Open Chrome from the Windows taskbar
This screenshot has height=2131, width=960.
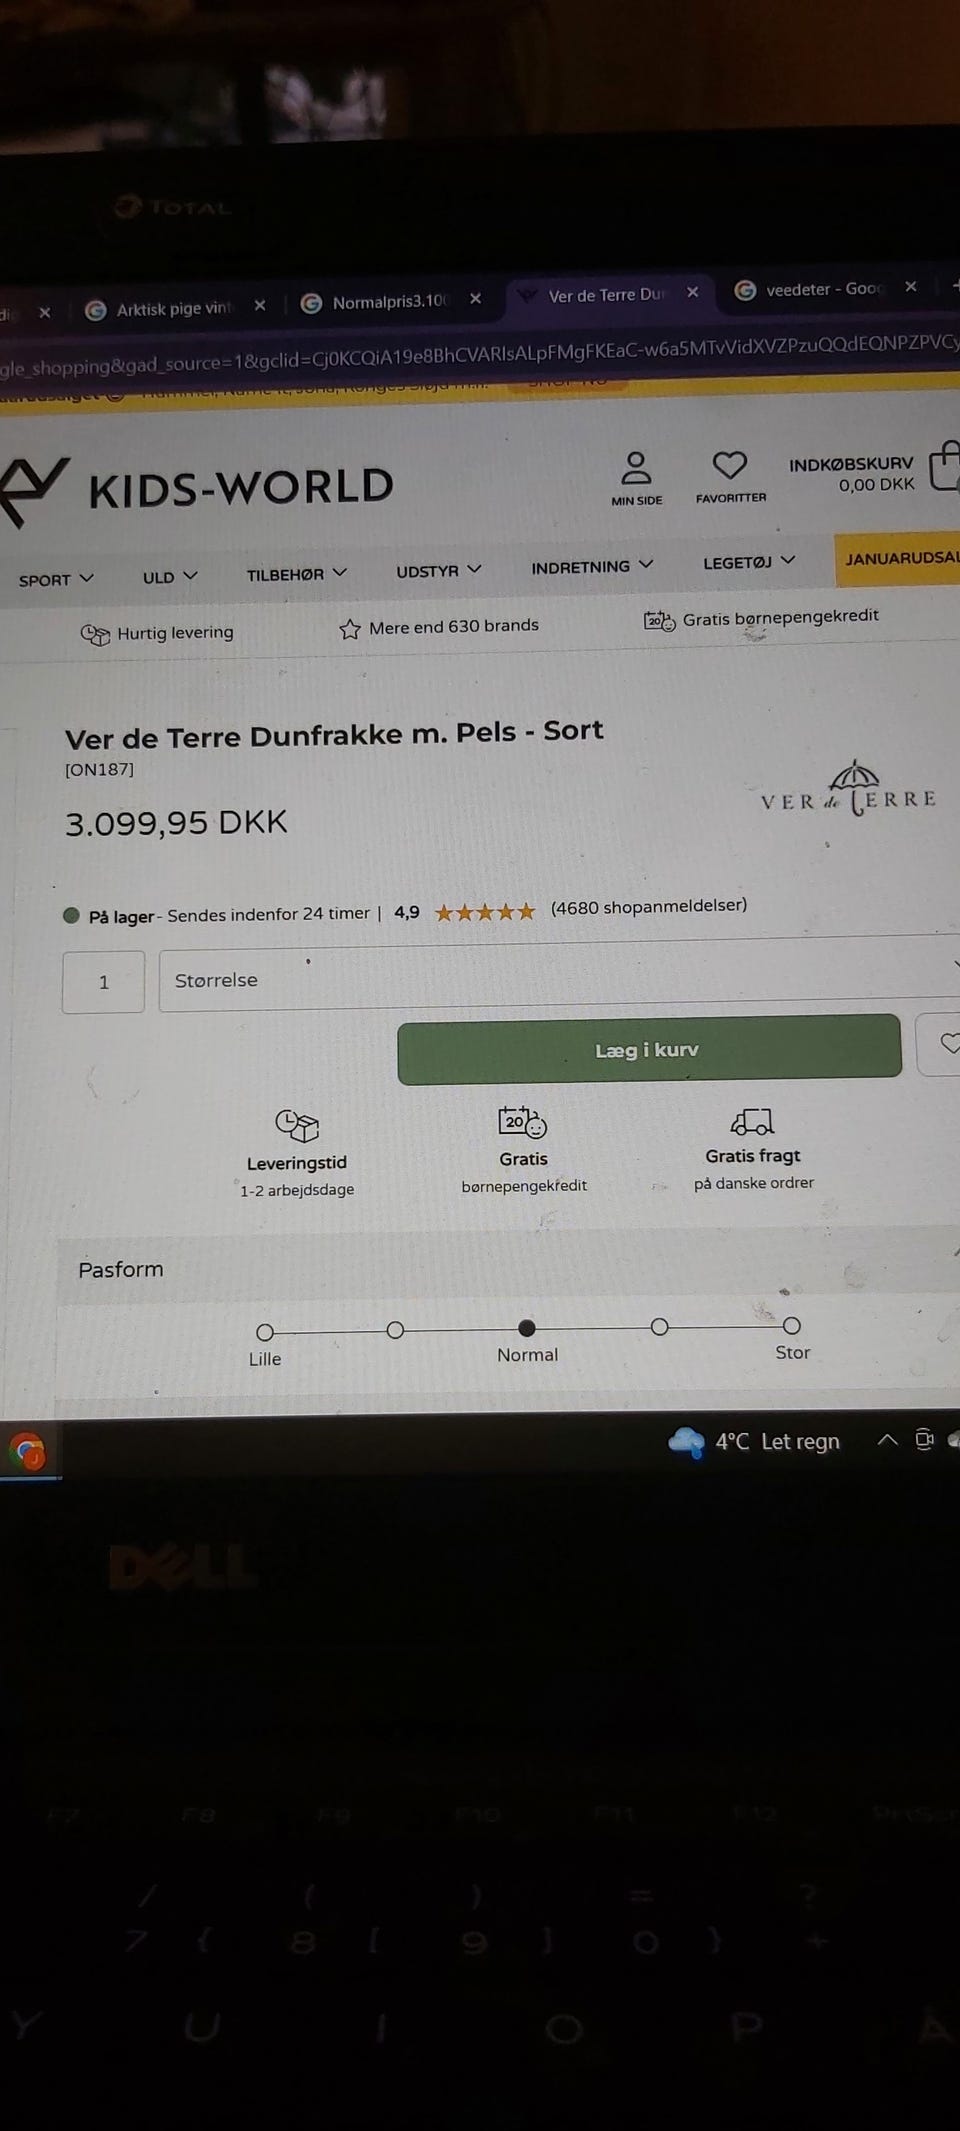(x=27, y=1451)
